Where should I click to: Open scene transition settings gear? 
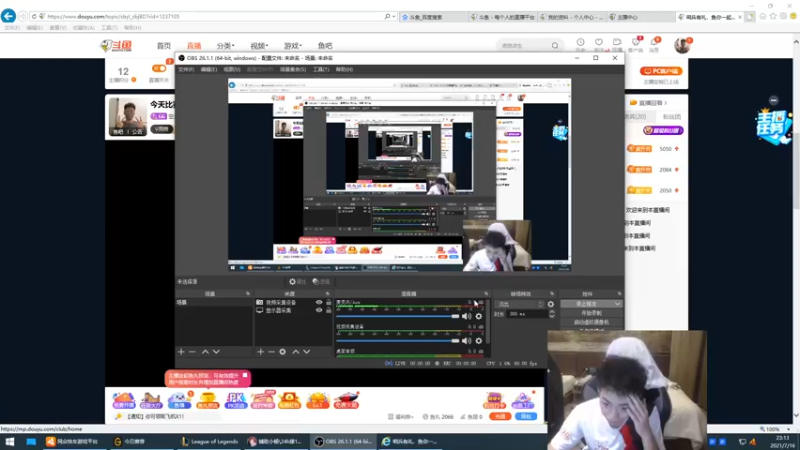(551, 304)
